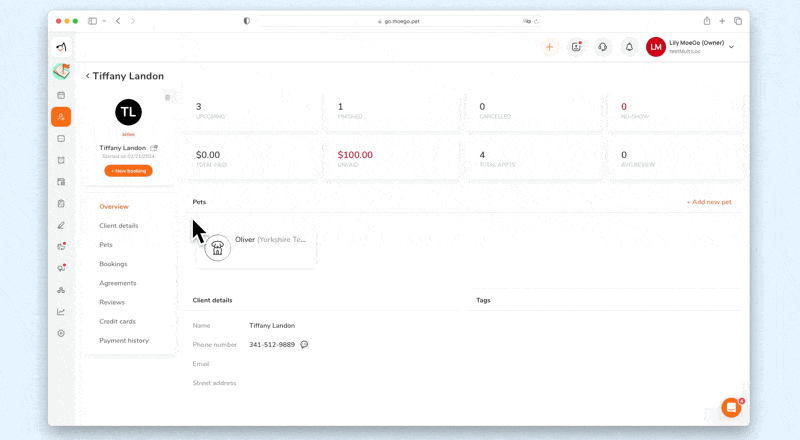Open the megaphone sidebar icon with red dot
The image size is (800, 440).
tap(61, 268)
